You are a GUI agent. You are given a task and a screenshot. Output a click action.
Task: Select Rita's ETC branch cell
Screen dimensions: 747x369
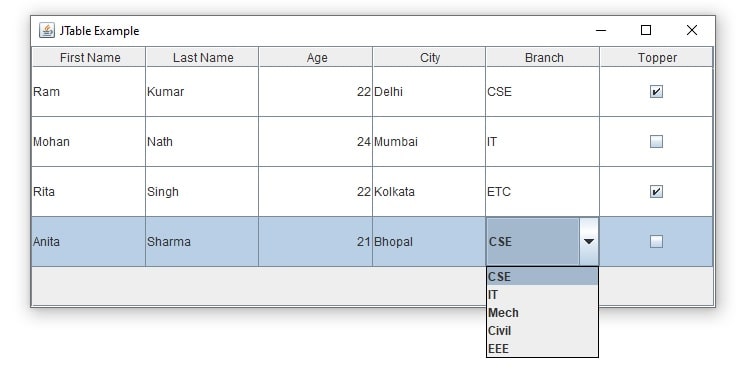[x=543, y=191]
